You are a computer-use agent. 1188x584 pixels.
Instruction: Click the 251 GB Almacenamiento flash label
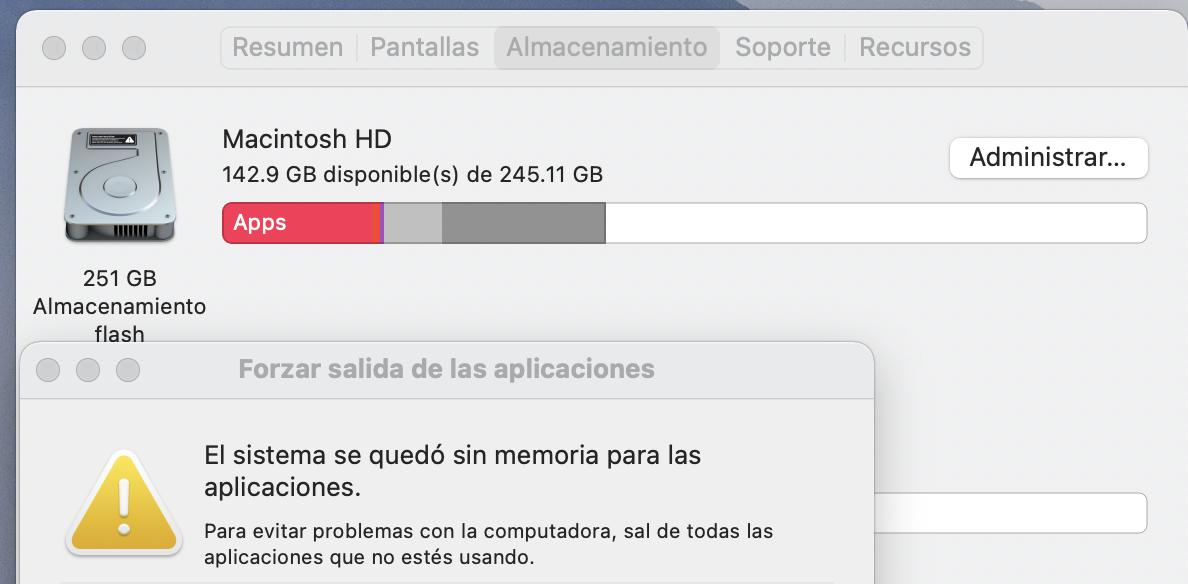119,306
